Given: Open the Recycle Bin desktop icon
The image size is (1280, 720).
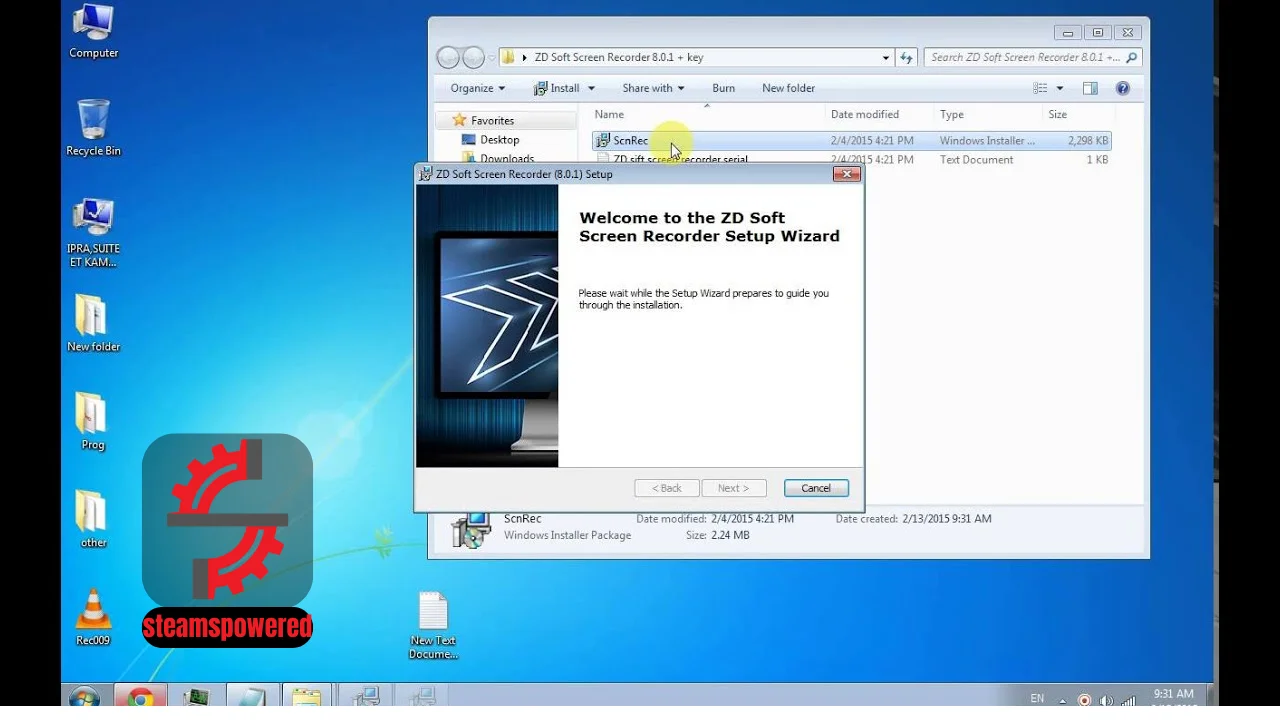Looking at the screenshot, I should tap(93, 128).
